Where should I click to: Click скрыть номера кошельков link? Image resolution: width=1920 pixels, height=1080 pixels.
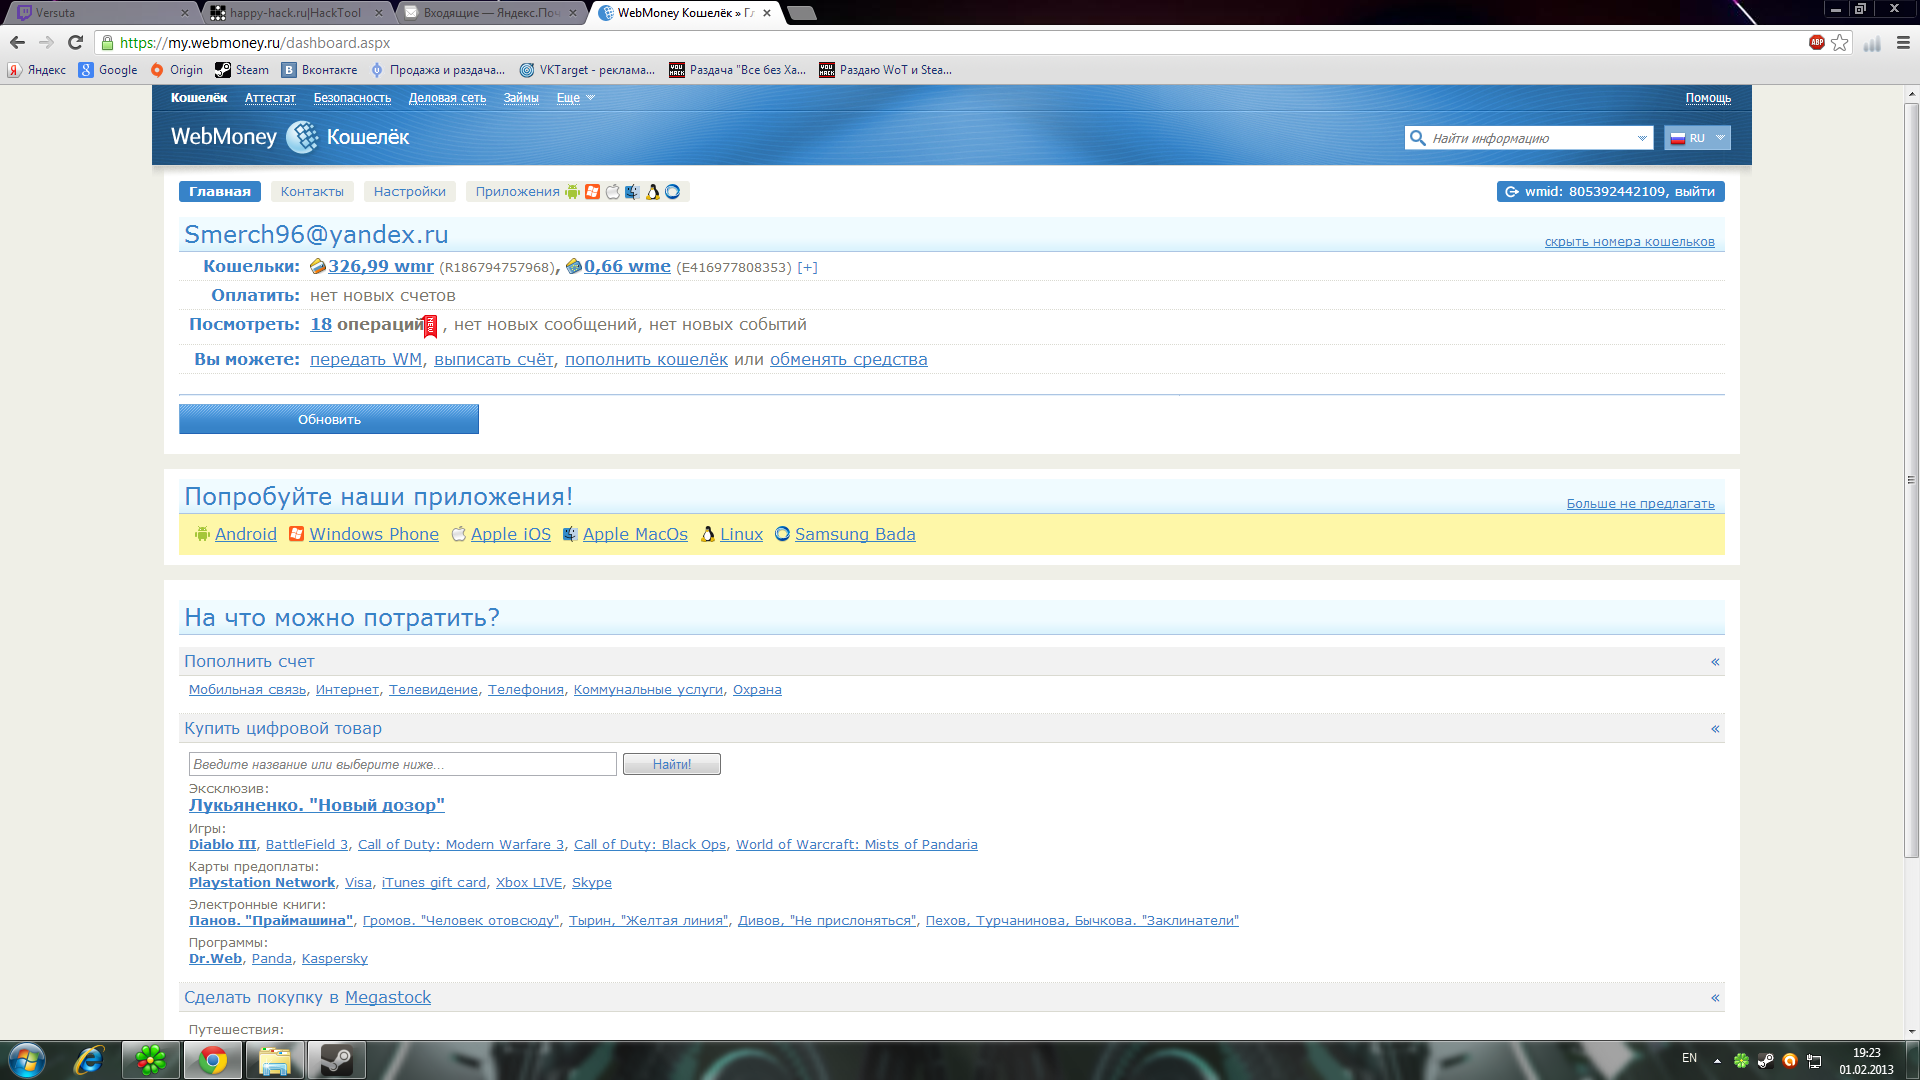pos(1630,242)
